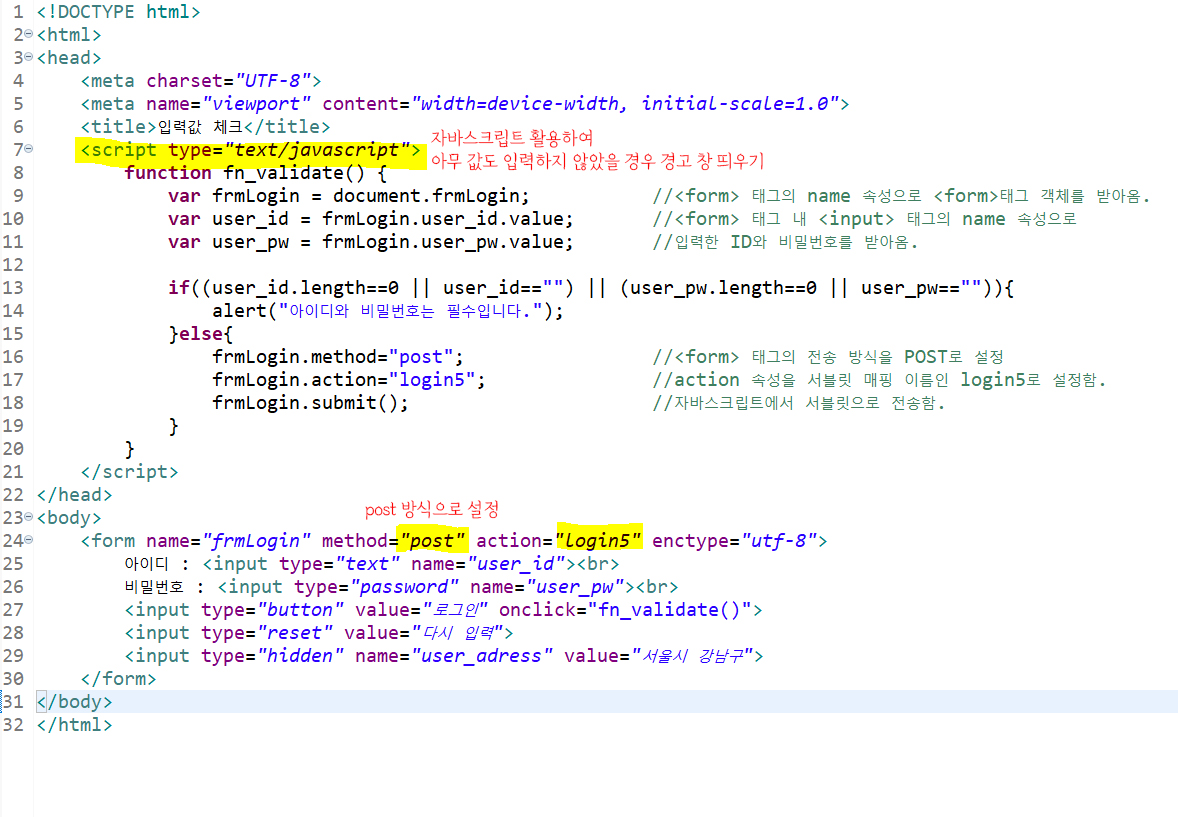Click the value "다시 입력" on line 28
This screenshot has width=1178, height=817.
coord(424,633)
